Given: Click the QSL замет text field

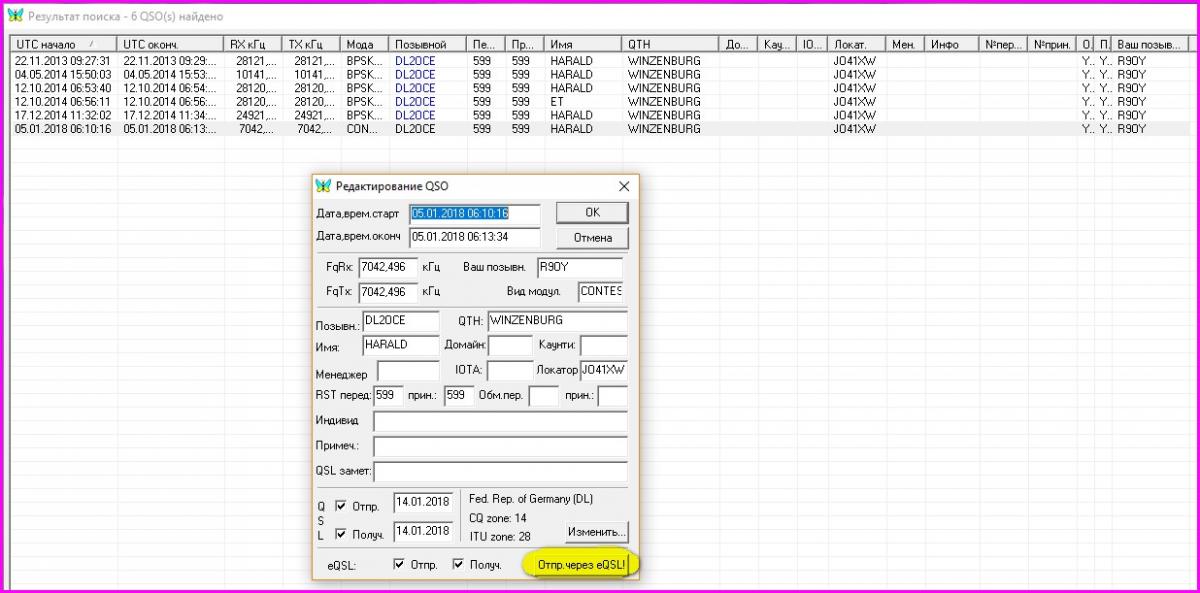Looking at the screenshot, I should point(500,472).
